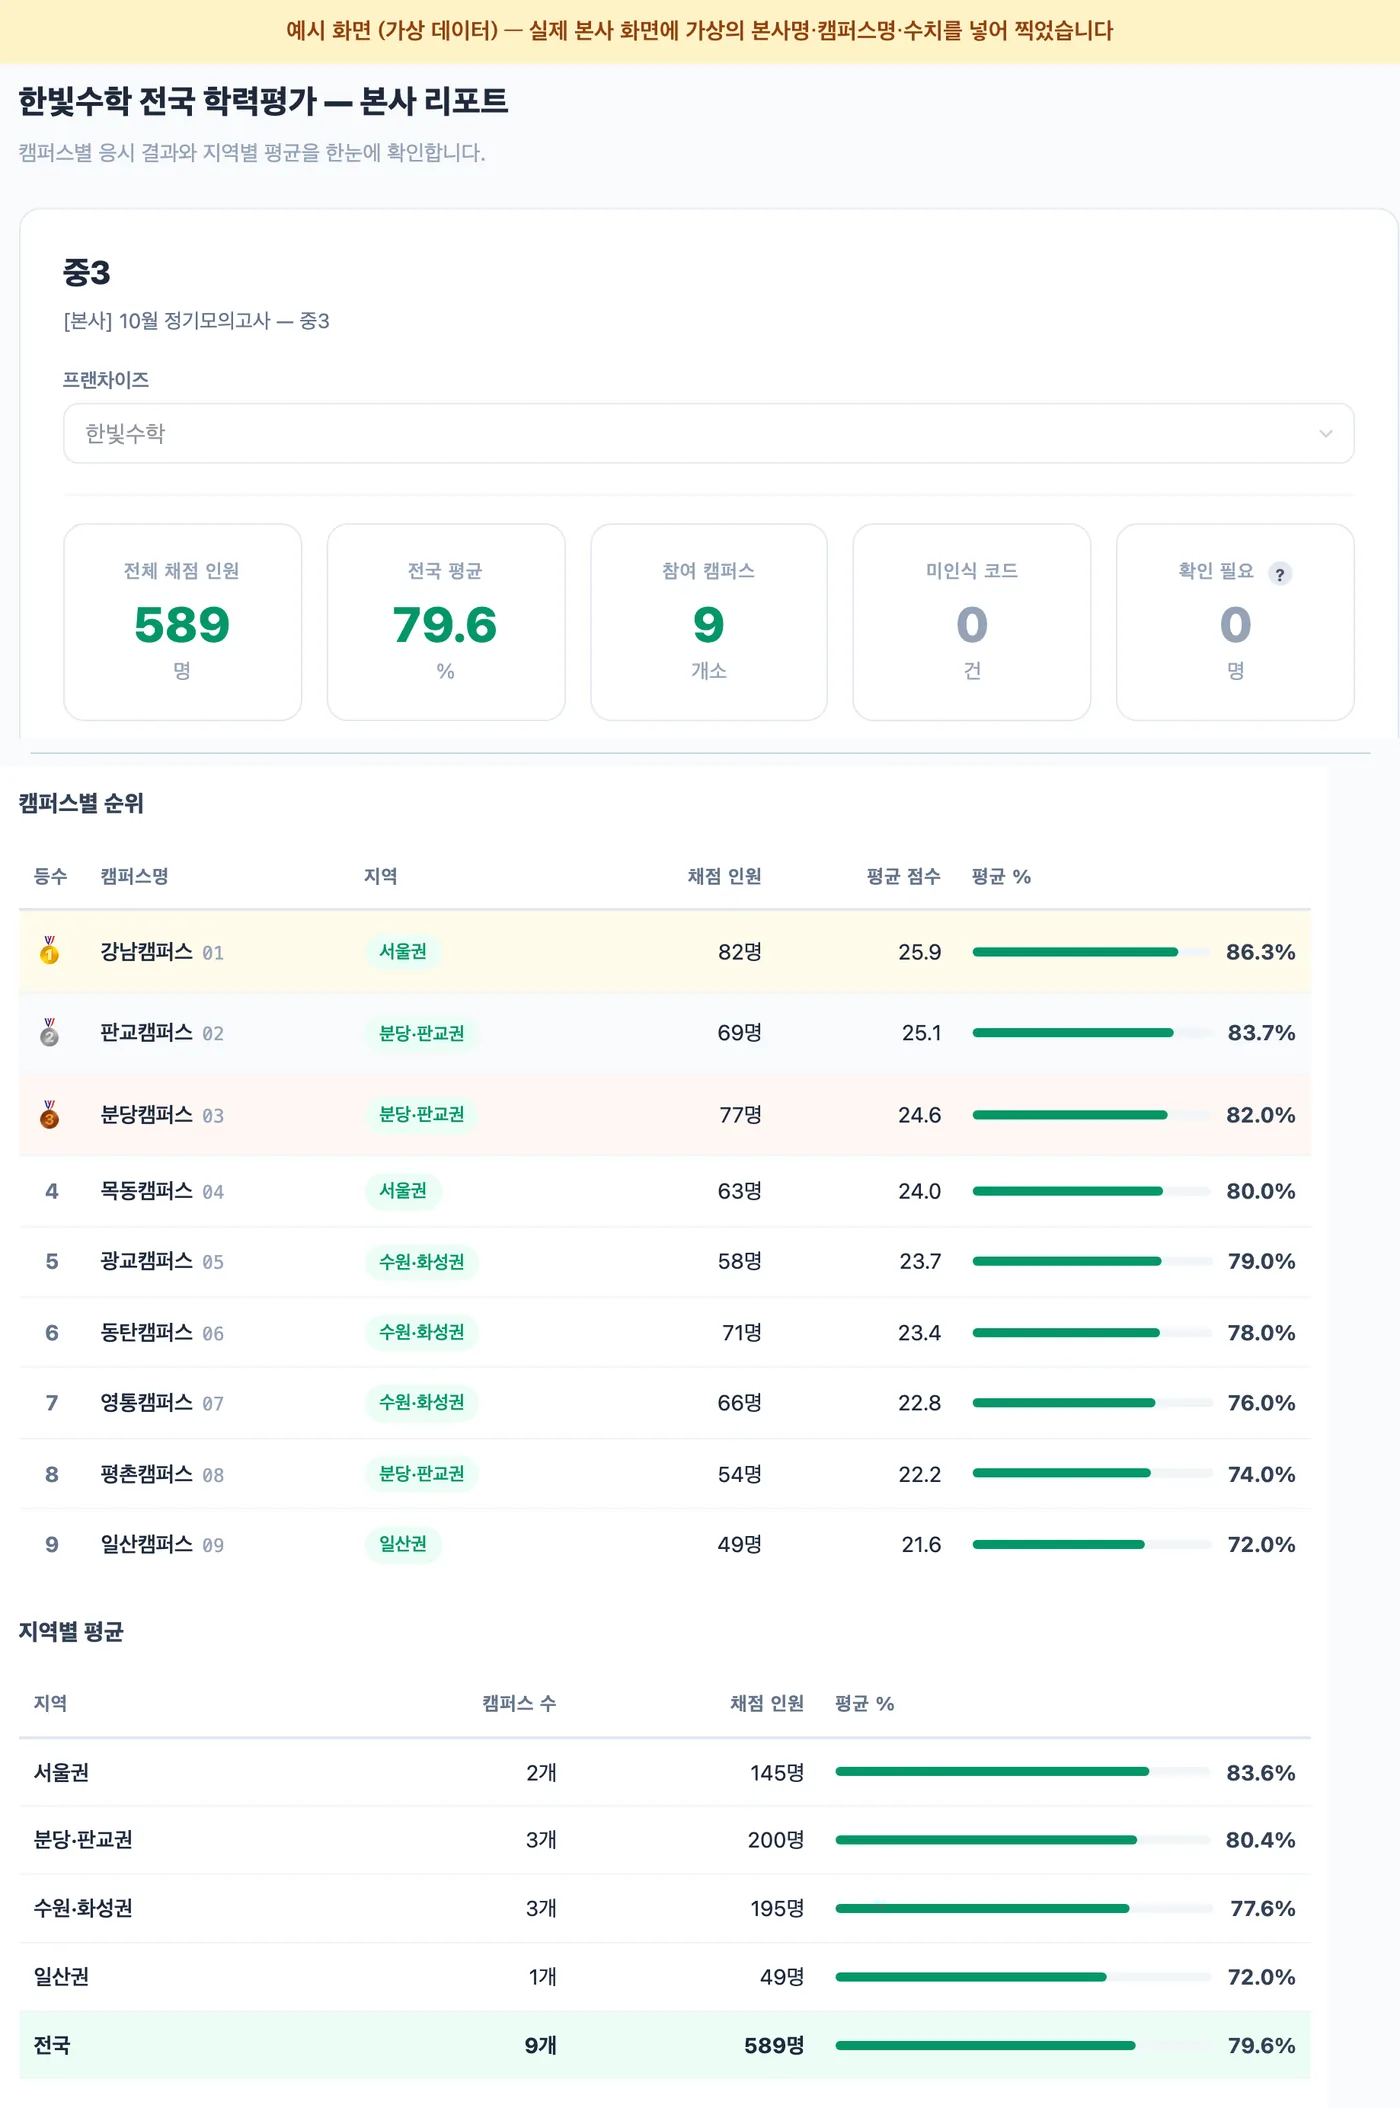Click the 일산권 tag on 일산캠퍼스 row
The height and width of the screenshot is (2108, 1400).
(x=403, y=1543)
